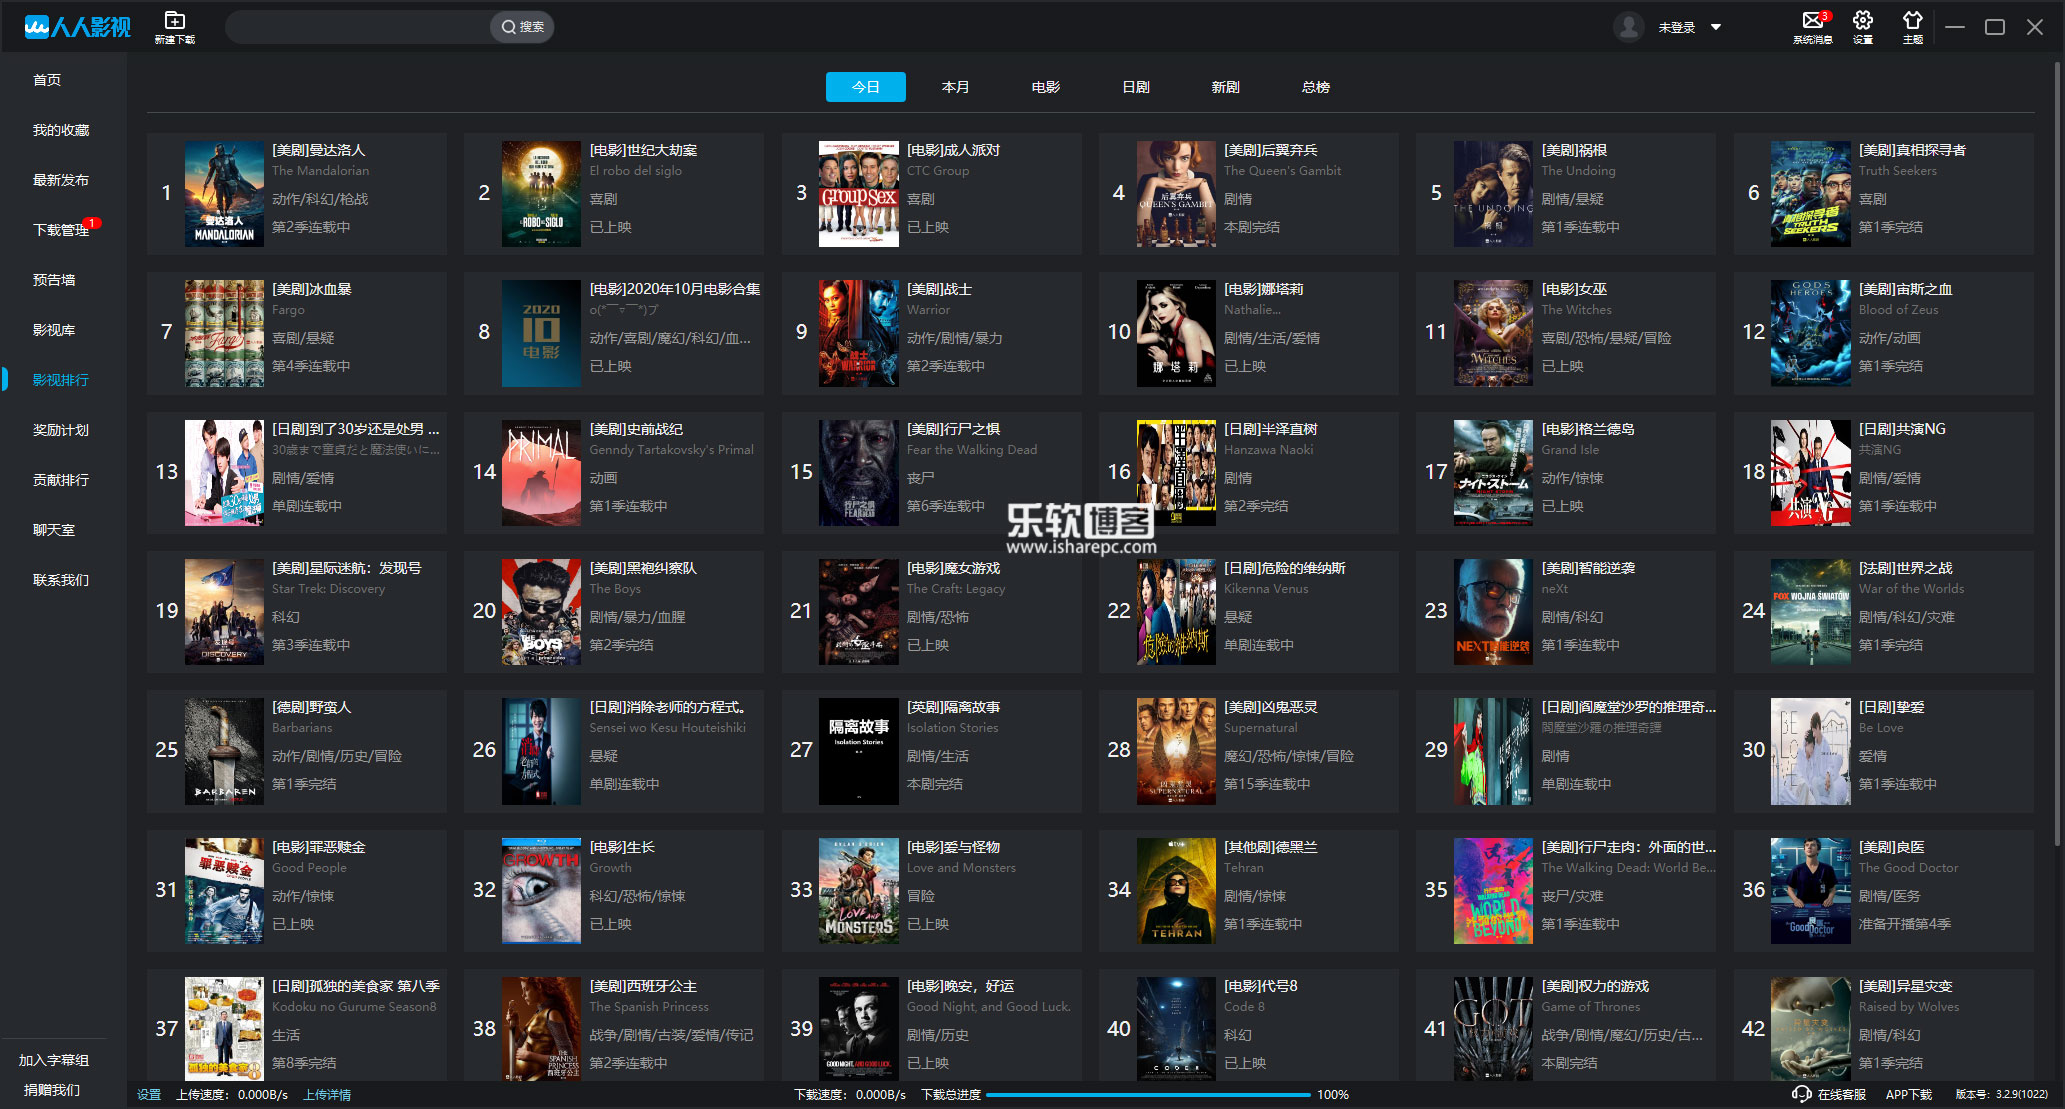
Task: Open Primal poster thumbnail
Action: (541, 473)
